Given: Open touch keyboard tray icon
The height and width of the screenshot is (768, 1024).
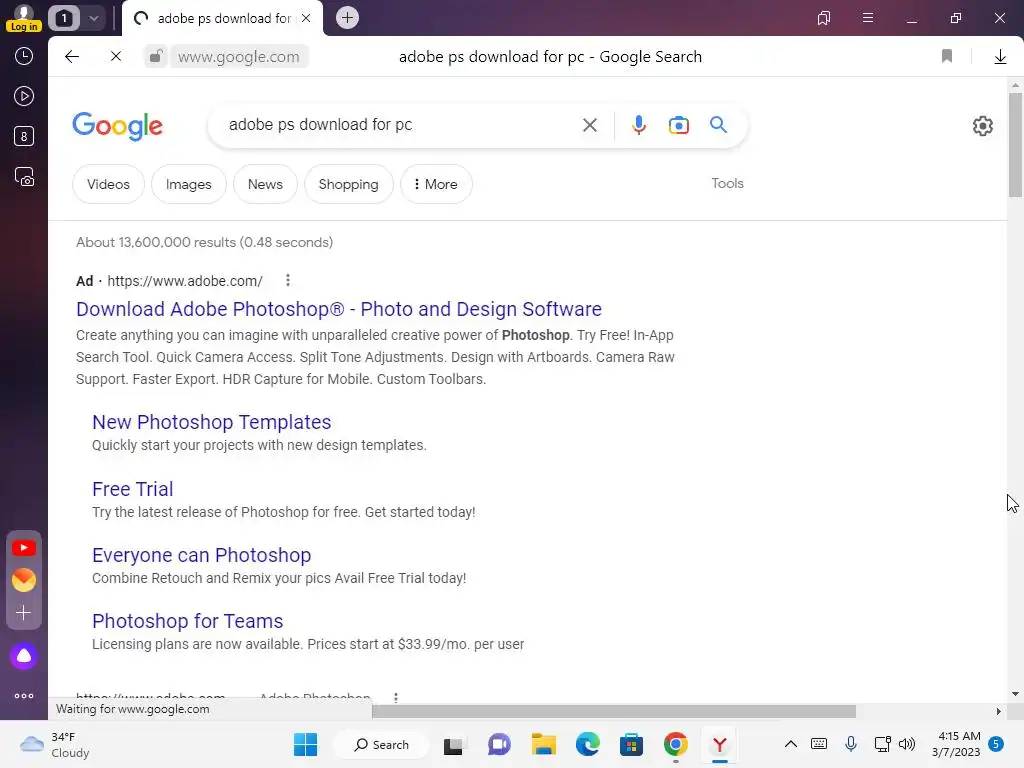Looking at the screenshot, I should [819, 744].
